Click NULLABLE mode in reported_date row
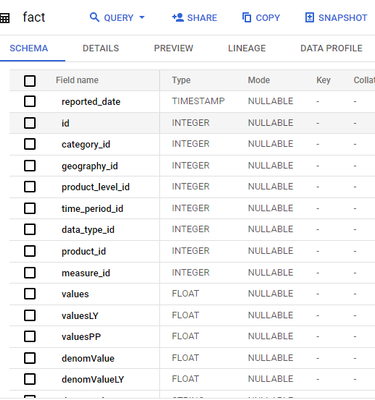 [270, 101]
